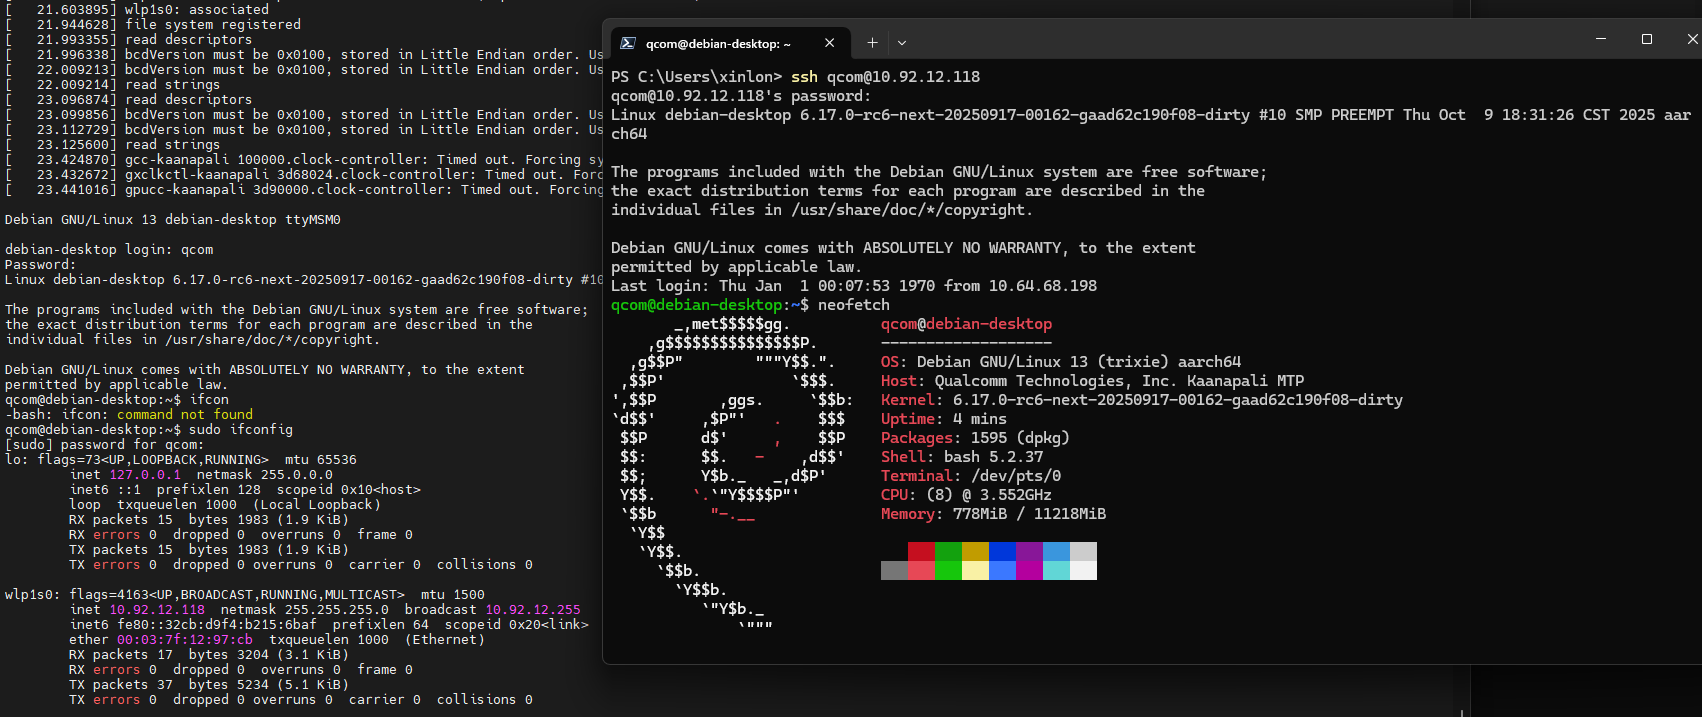Viewport: 1702px width, 717px height.
Task: Maximize the SSH terminal window
Action: [x=1646, y=39]
